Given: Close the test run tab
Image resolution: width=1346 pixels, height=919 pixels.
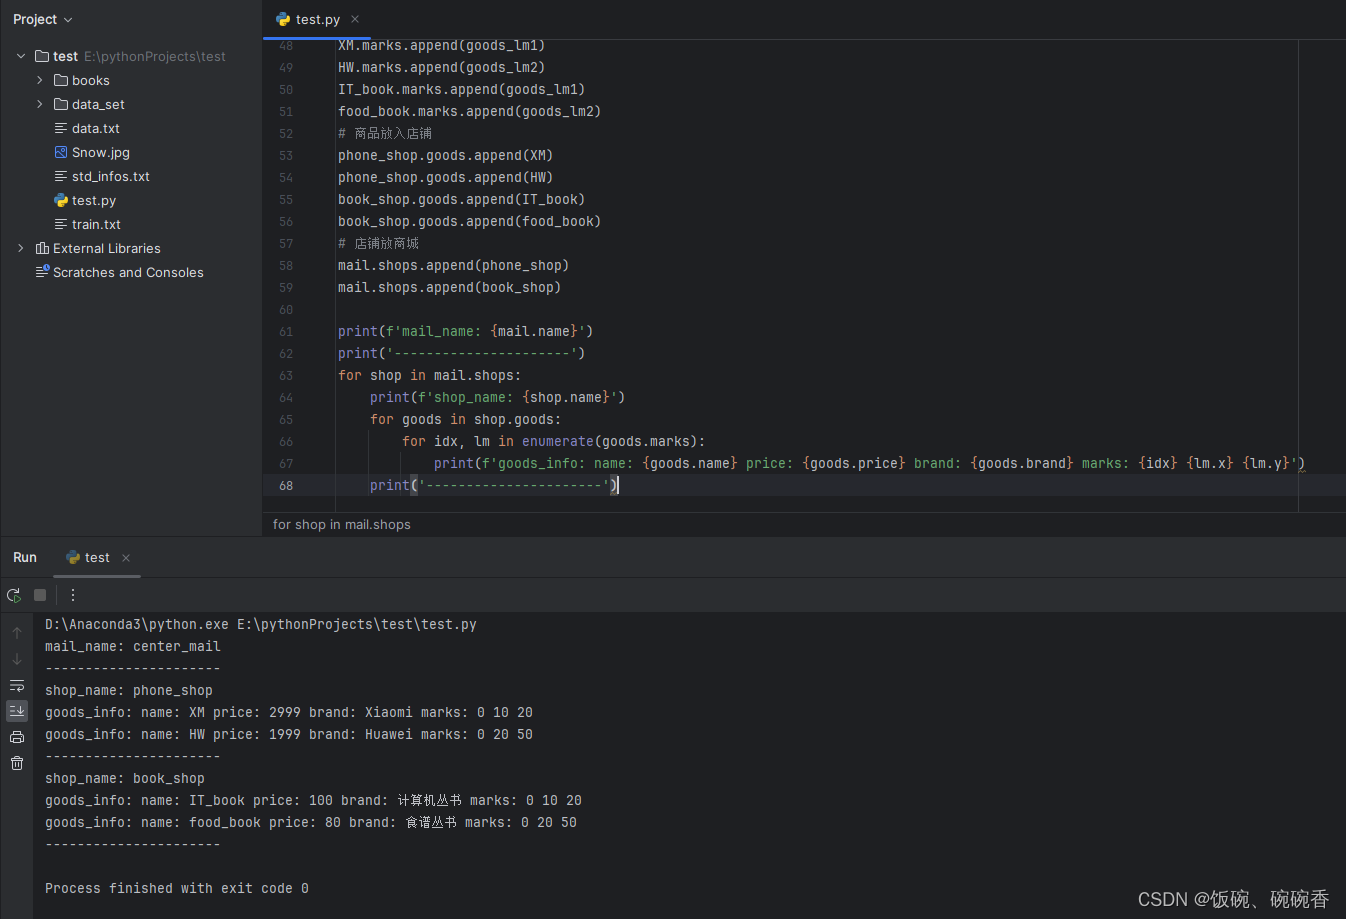Looking at the screenshot, I should (x=126, y=558).
